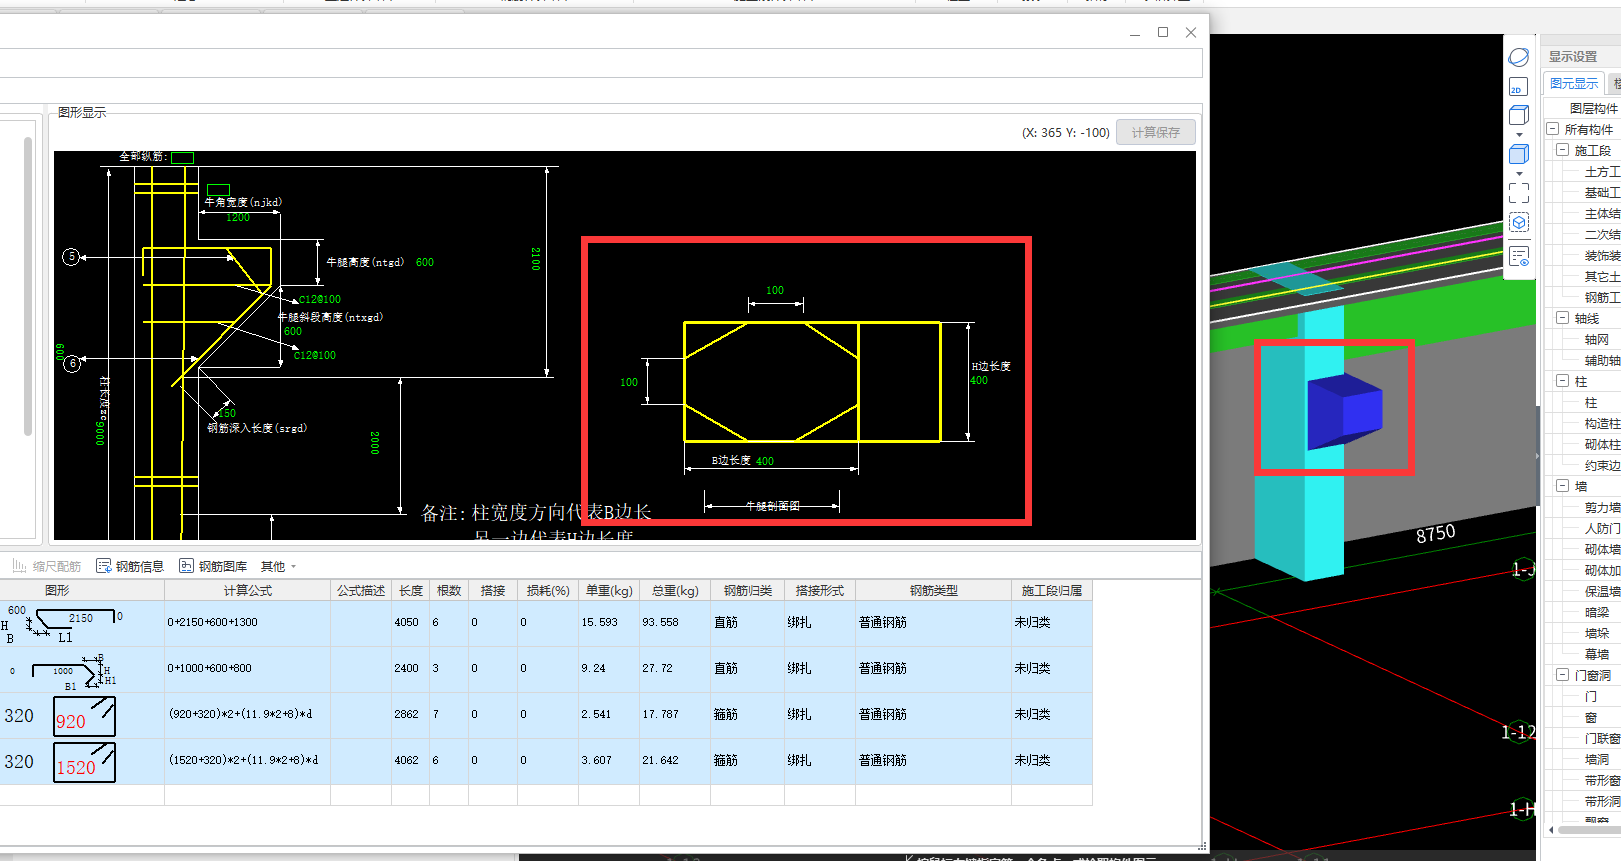
Task: Click the boxed cube isolate icon
Action: pos(1519,222)
